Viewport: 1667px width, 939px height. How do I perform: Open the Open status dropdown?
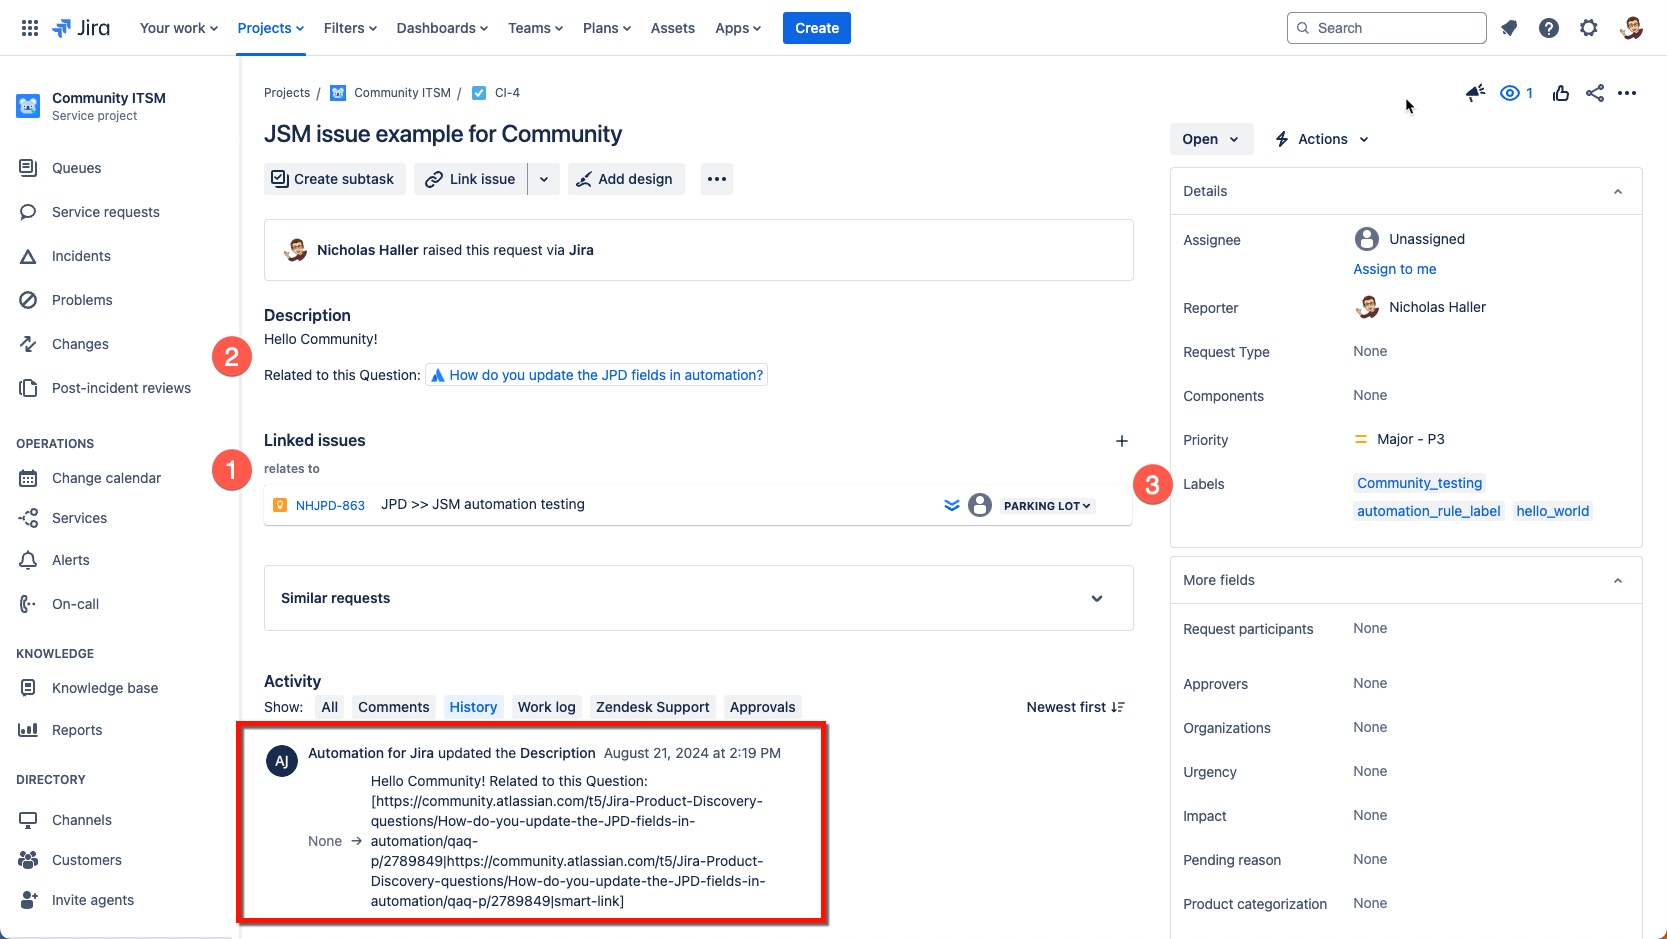pyautogui.click(x=1210, y=139)
